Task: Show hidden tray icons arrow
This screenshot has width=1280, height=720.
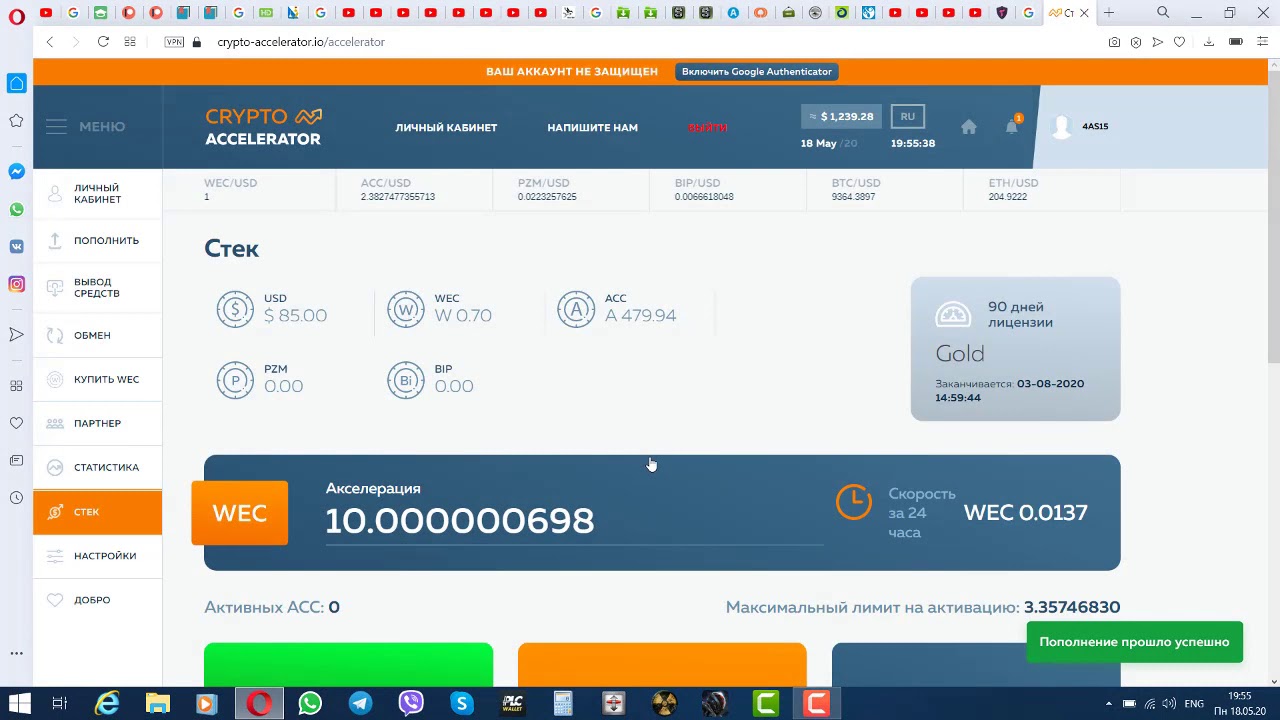Action: [x=1108, y=704]
